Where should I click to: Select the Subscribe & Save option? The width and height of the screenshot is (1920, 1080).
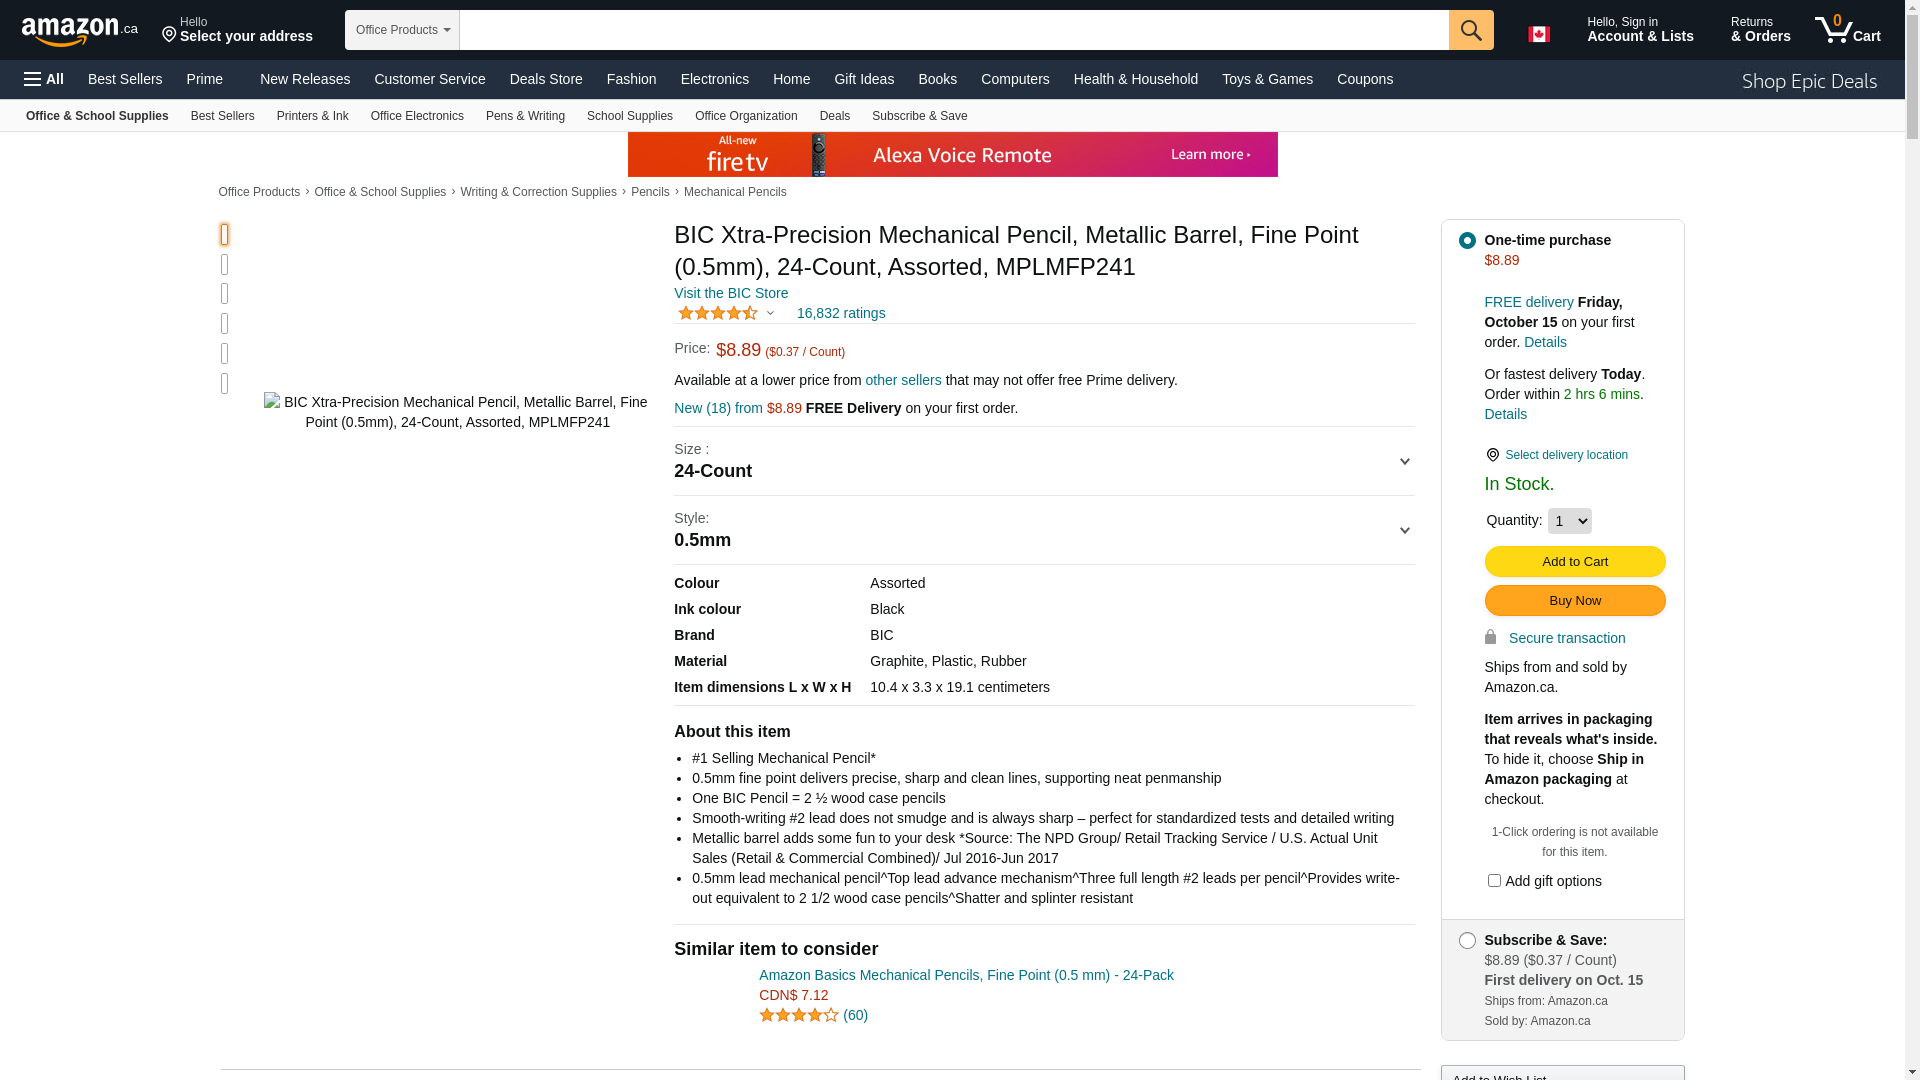[1467, 941]
